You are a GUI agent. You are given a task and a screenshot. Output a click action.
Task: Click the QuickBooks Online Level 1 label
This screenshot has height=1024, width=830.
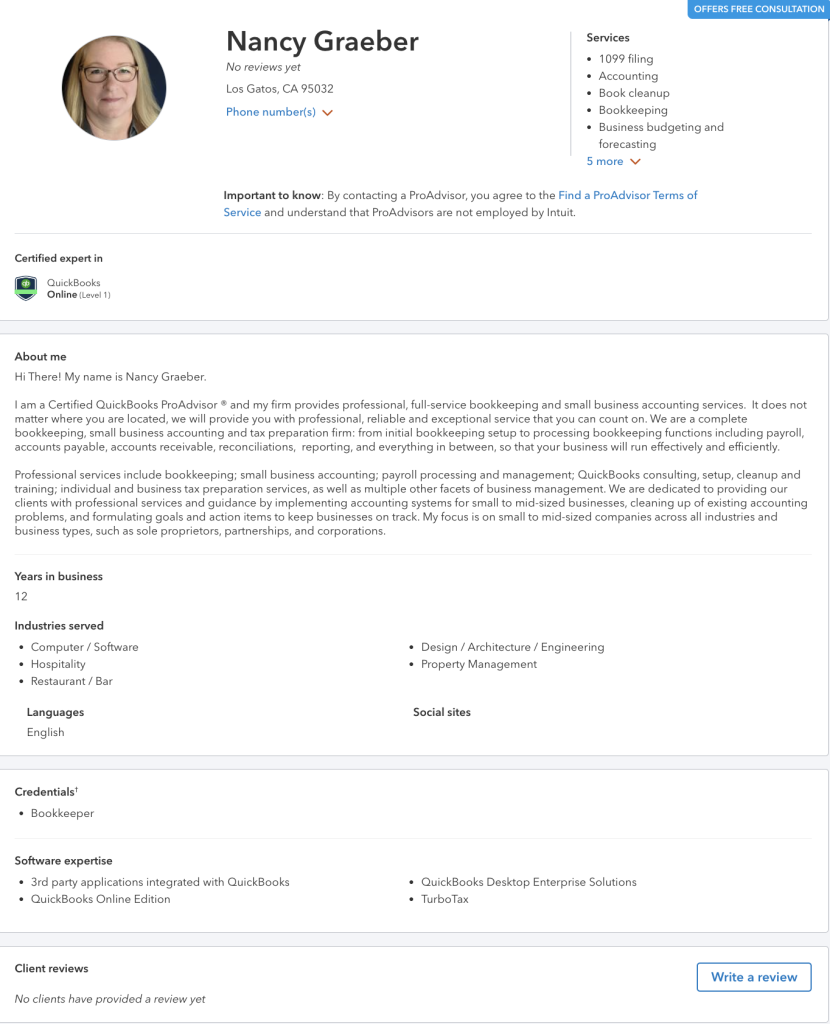click(78, 289)
